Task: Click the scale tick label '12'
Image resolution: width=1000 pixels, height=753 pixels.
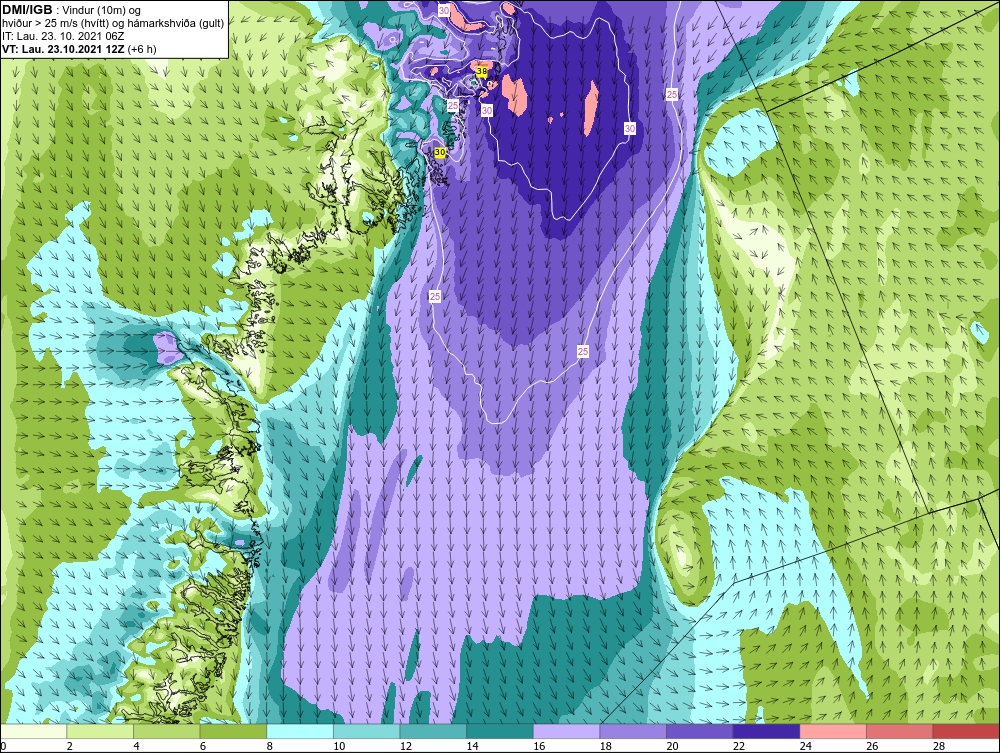Action: pos(406,746)
